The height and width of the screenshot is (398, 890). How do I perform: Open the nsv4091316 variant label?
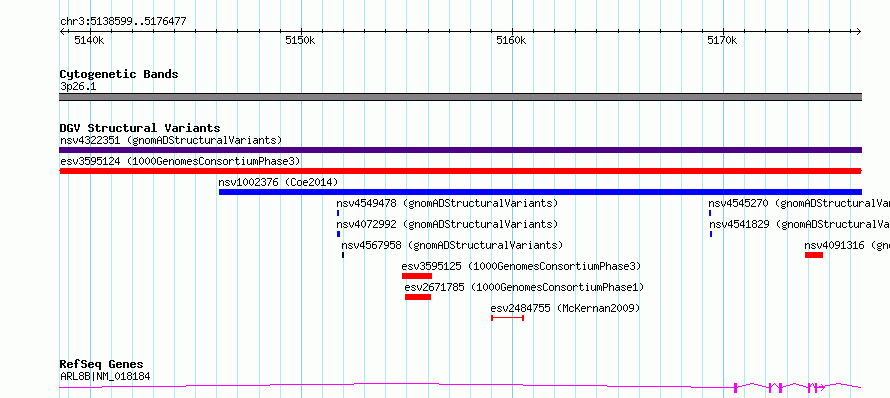(847, 245)
